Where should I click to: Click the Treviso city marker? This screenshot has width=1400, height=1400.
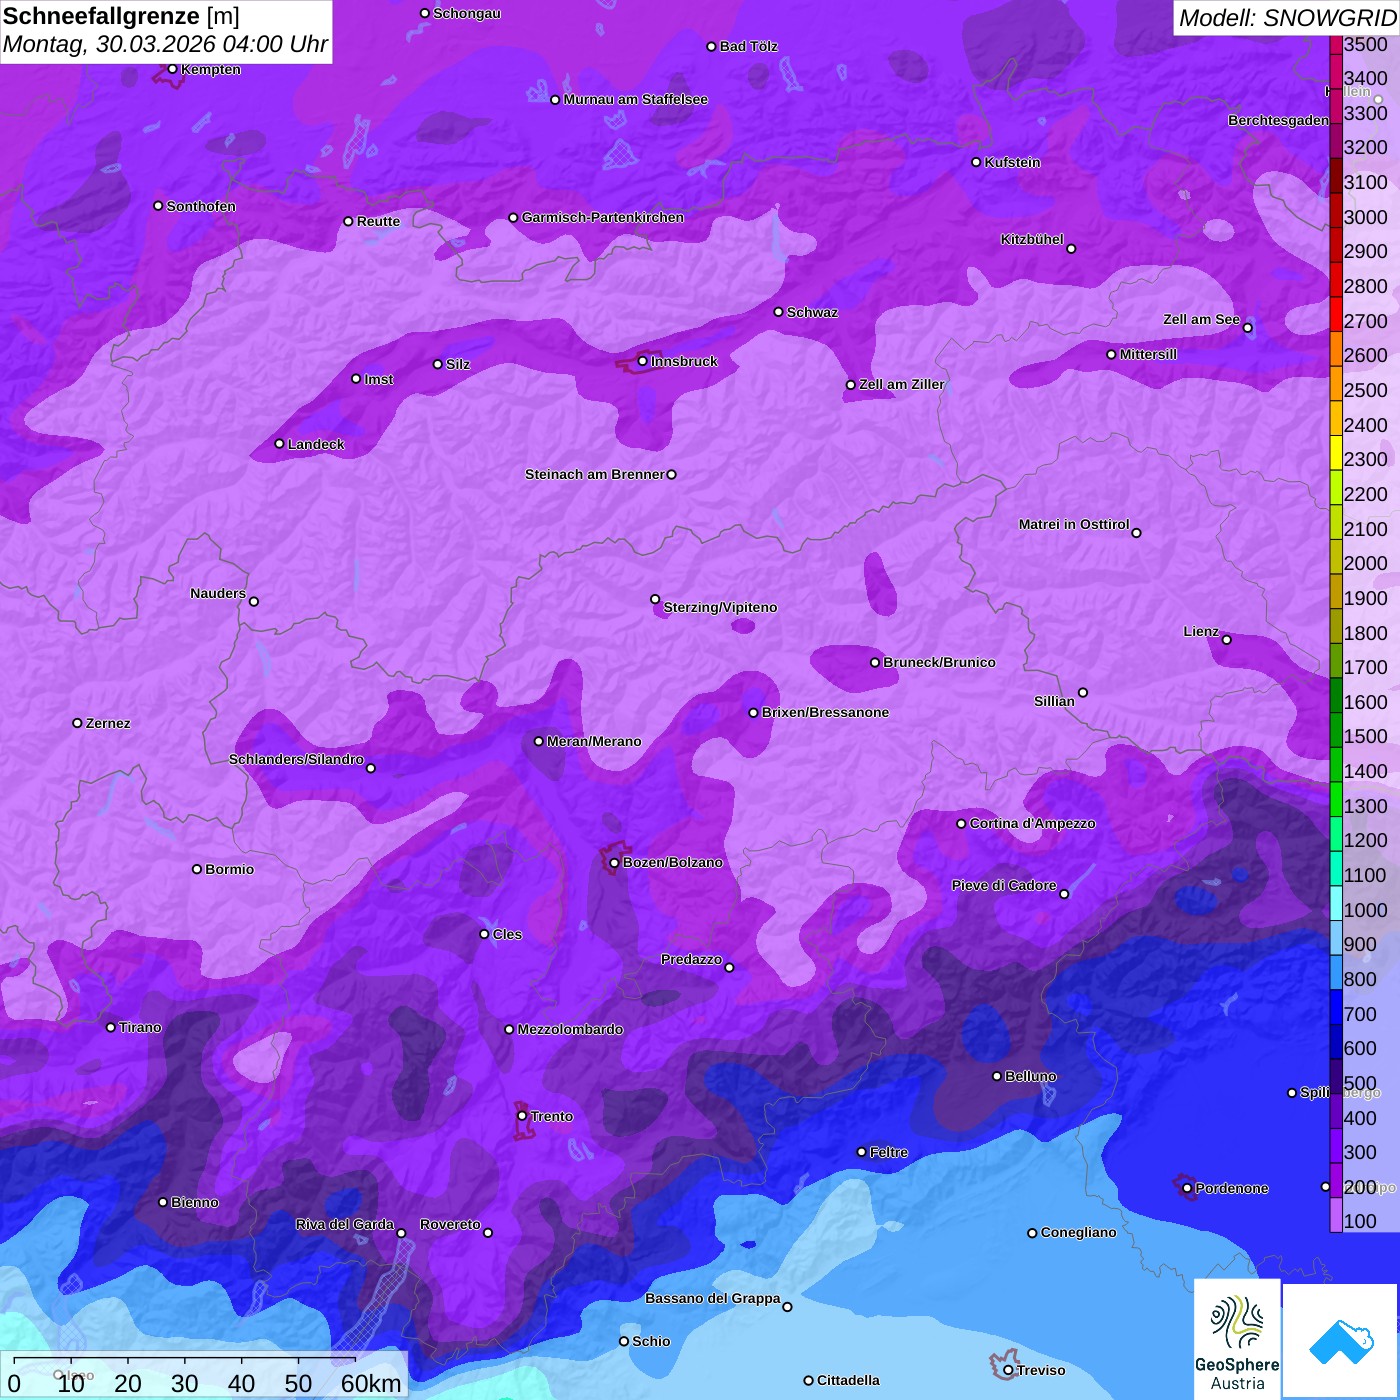[1008, 1370]
